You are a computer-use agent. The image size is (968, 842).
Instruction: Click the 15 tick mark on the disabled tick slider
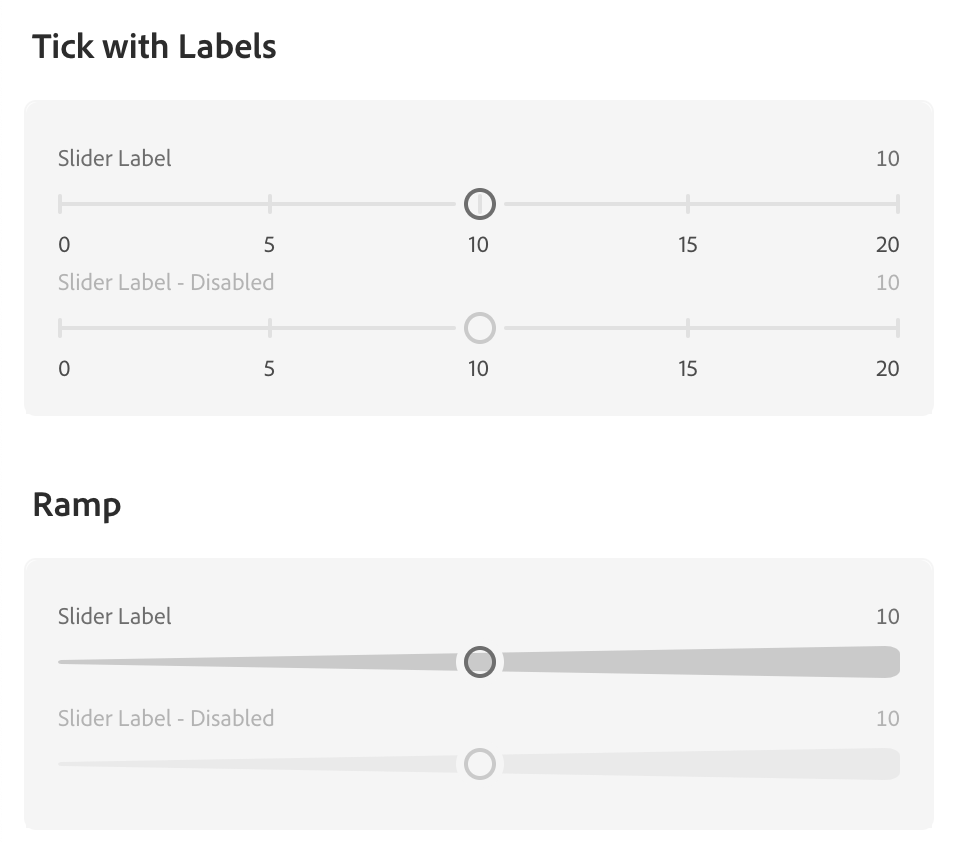pyautogui.click(x=688, y=328)
